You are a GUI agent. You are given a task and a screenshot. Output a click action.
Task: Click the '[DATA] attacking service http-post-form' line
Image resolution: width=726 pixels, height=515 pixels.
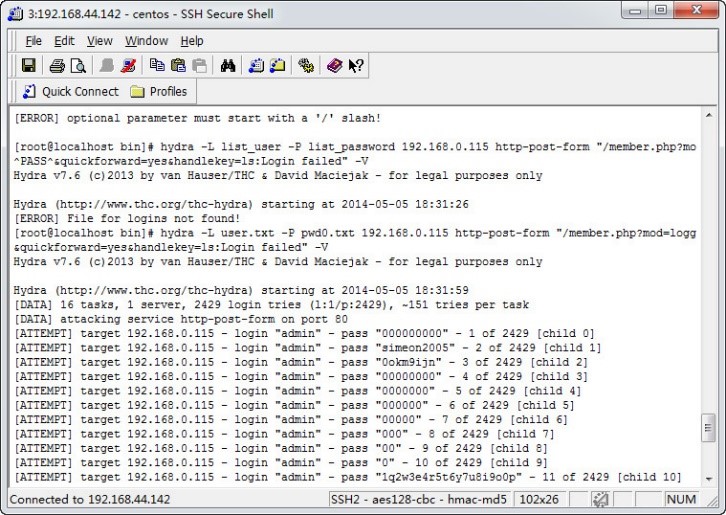click(x=181, y=319)
